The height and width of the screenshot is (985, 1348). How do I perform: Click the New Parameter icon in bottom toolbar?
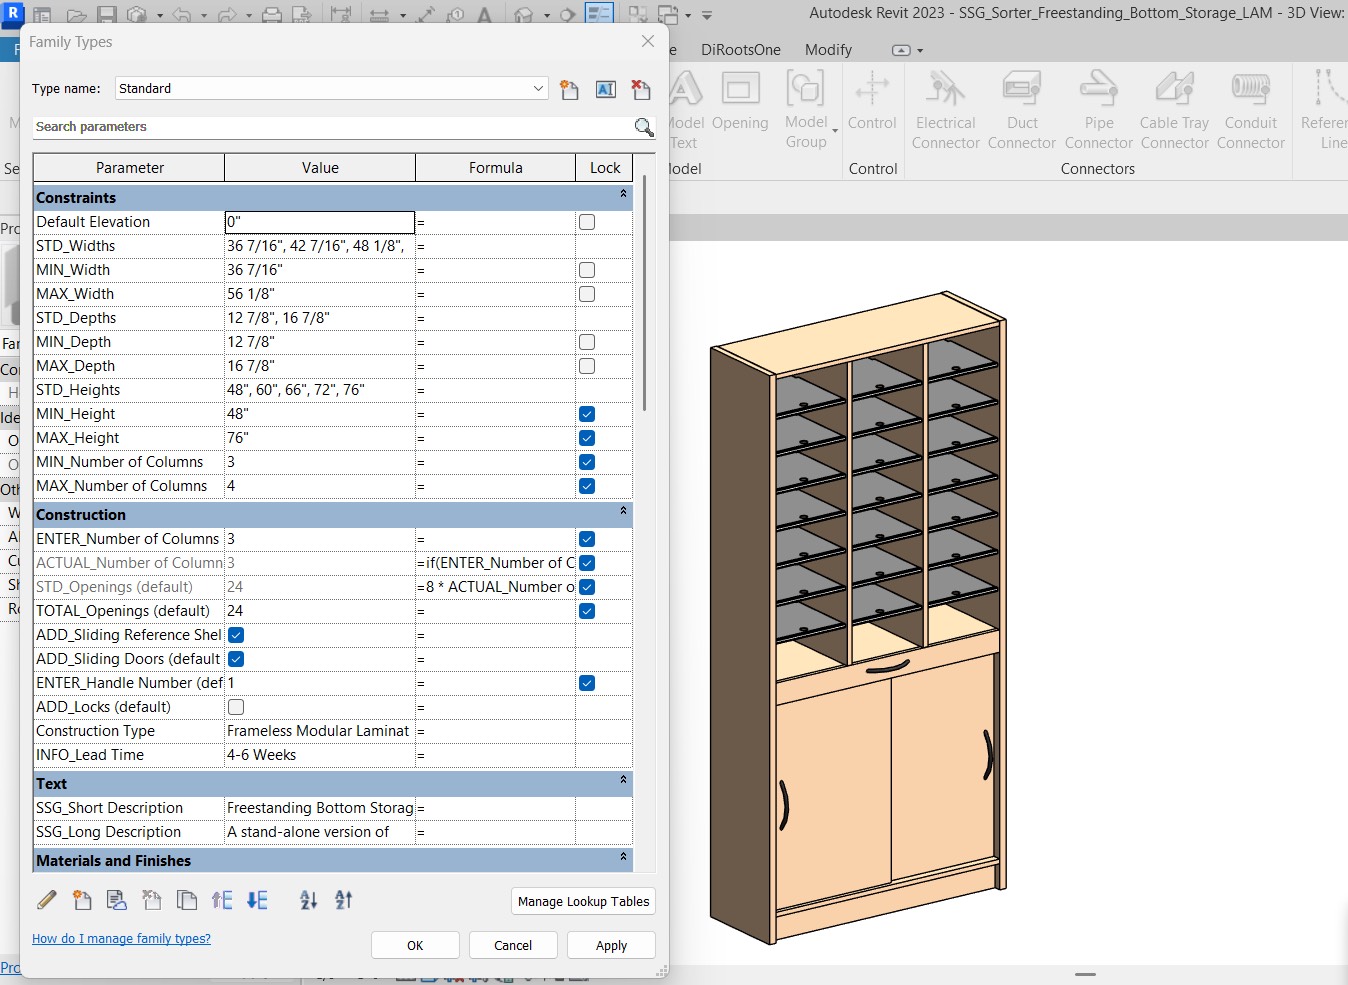[82, 900]
